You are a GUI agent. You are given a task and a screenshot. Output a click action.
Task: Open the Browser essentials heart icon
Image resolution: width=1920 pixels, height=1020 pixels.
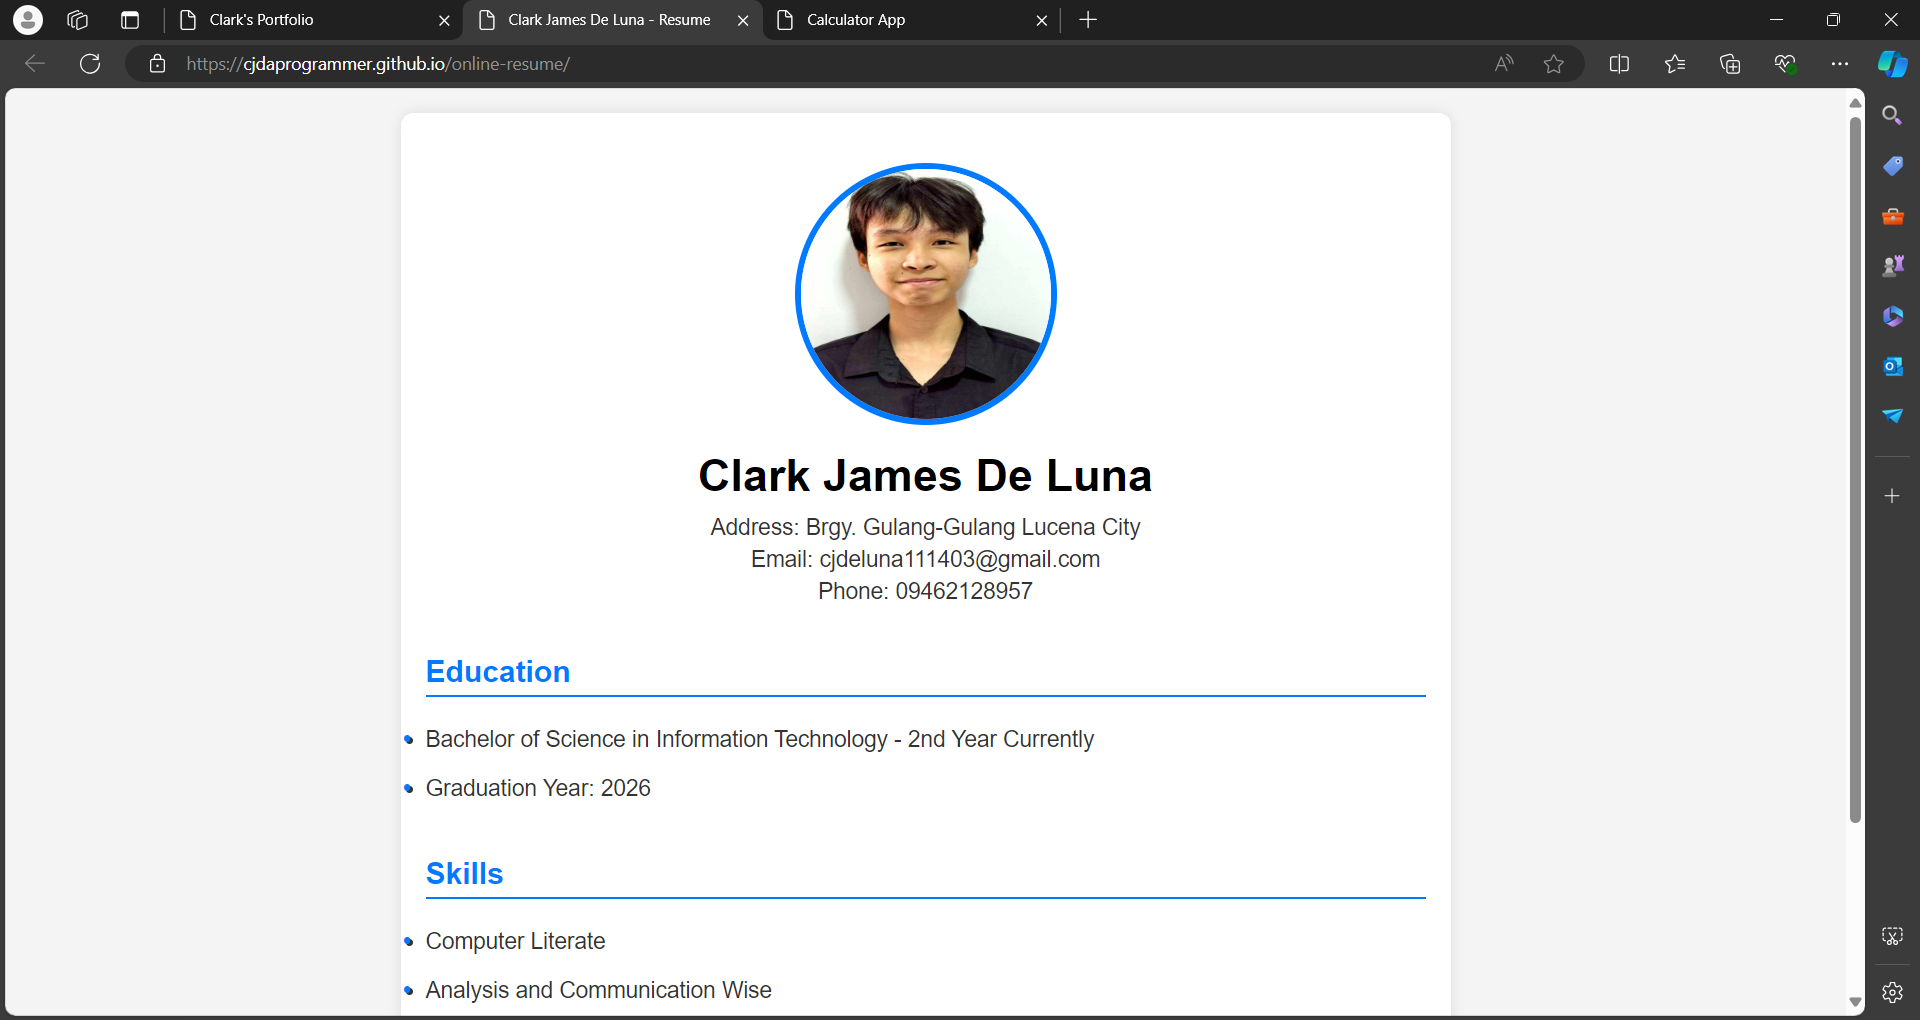coord(1786,63)
